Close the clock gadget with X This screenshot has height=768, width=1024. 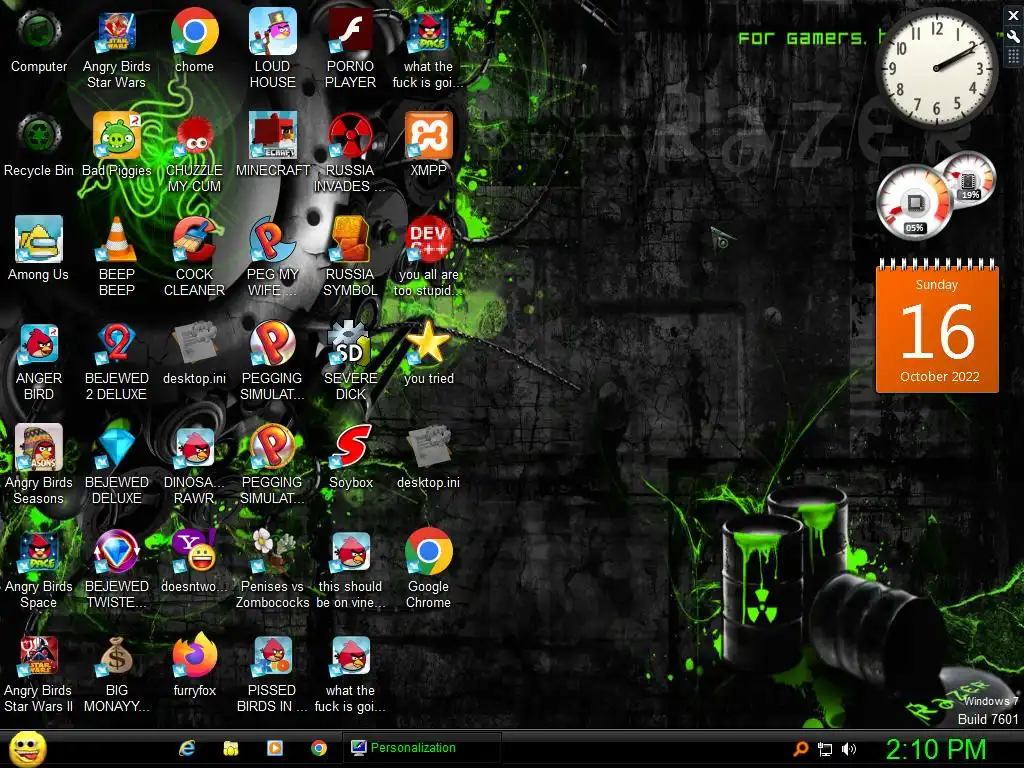click(1014, 16)
